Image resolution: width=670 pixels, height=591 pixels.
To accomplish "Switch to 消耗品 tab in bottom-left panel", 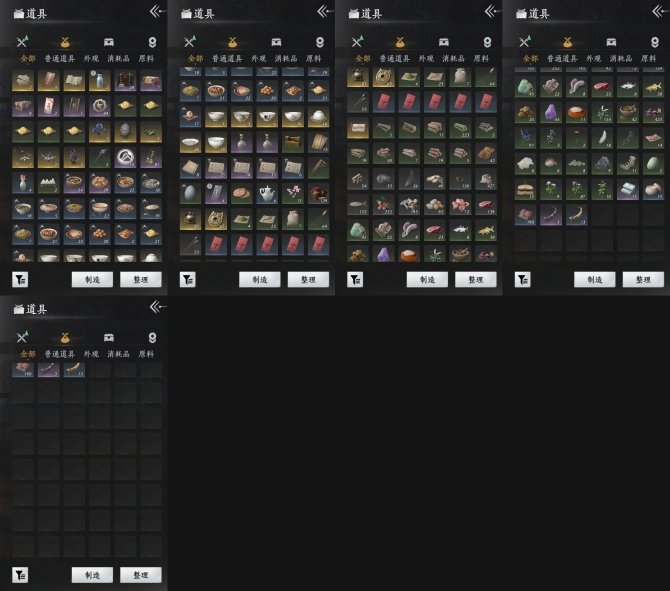I will click(x=118, y=354).
